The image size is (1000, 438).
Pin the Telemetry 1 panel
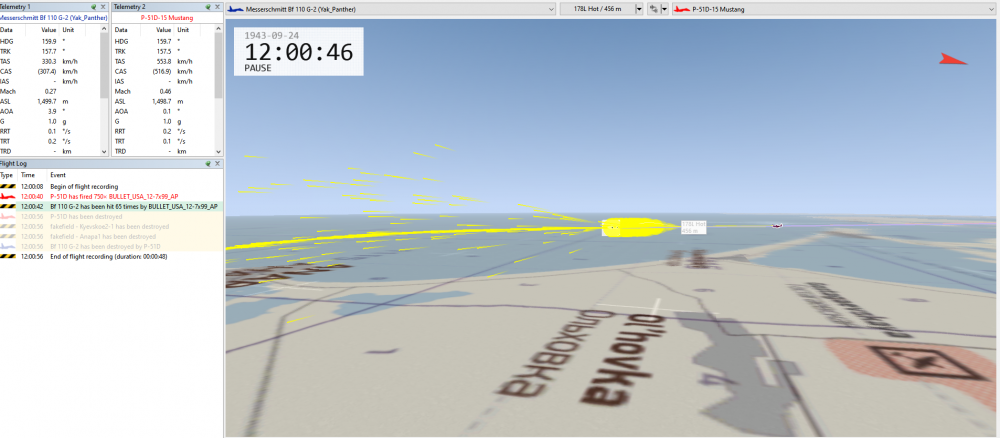click(x=94, y=6)
